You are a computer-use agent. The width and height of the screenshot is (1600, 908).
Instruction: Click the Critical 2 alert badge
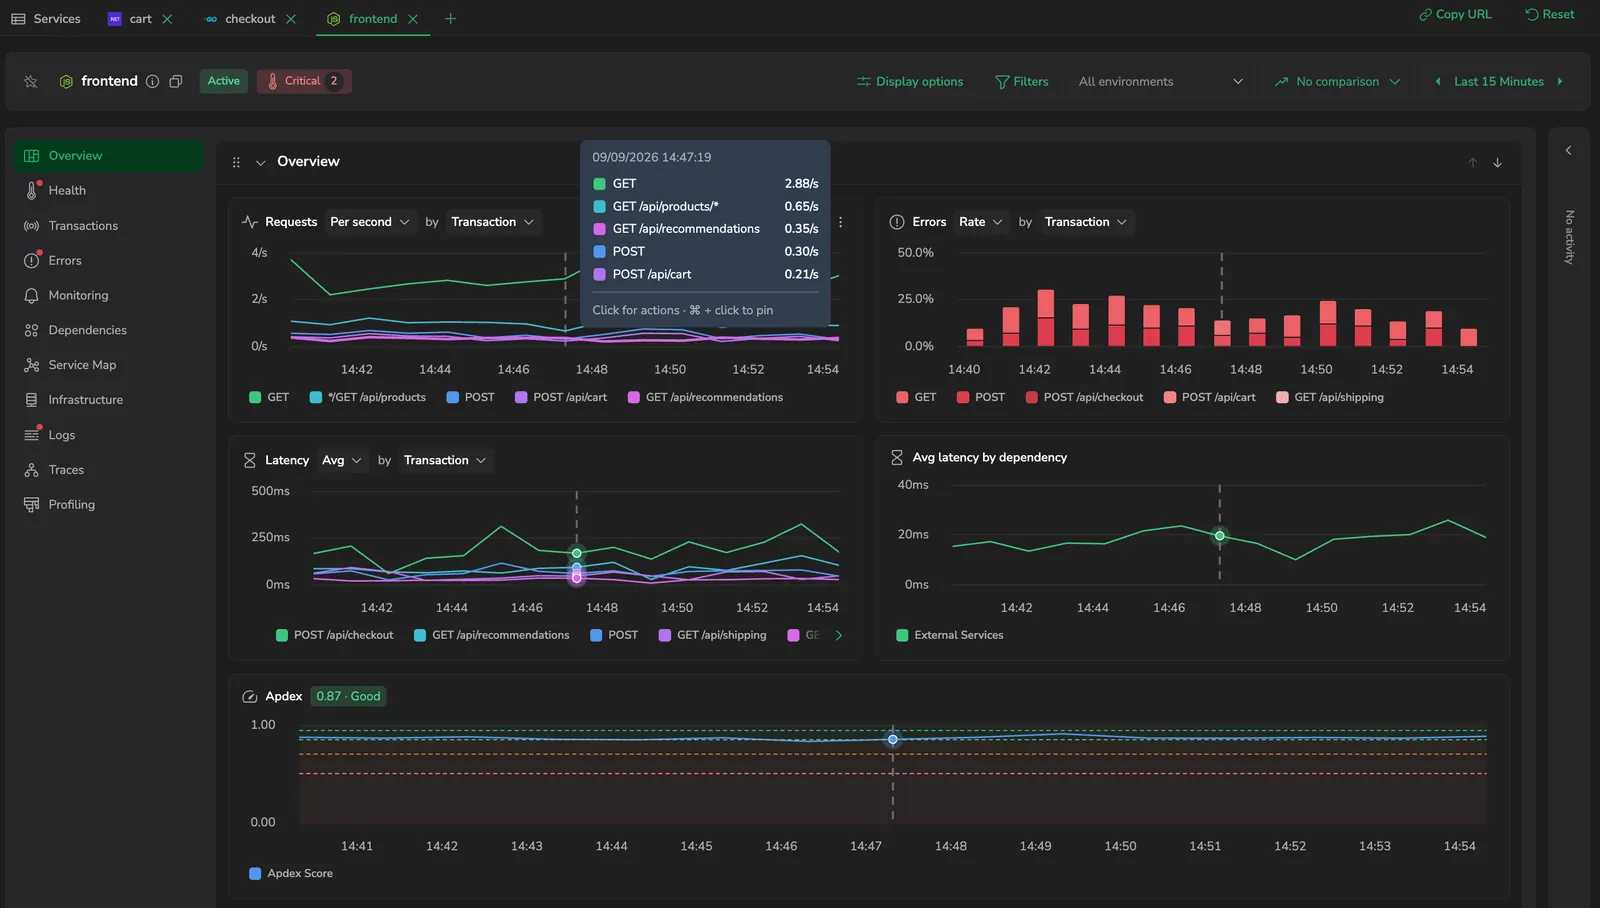click(x=304, y=82)
